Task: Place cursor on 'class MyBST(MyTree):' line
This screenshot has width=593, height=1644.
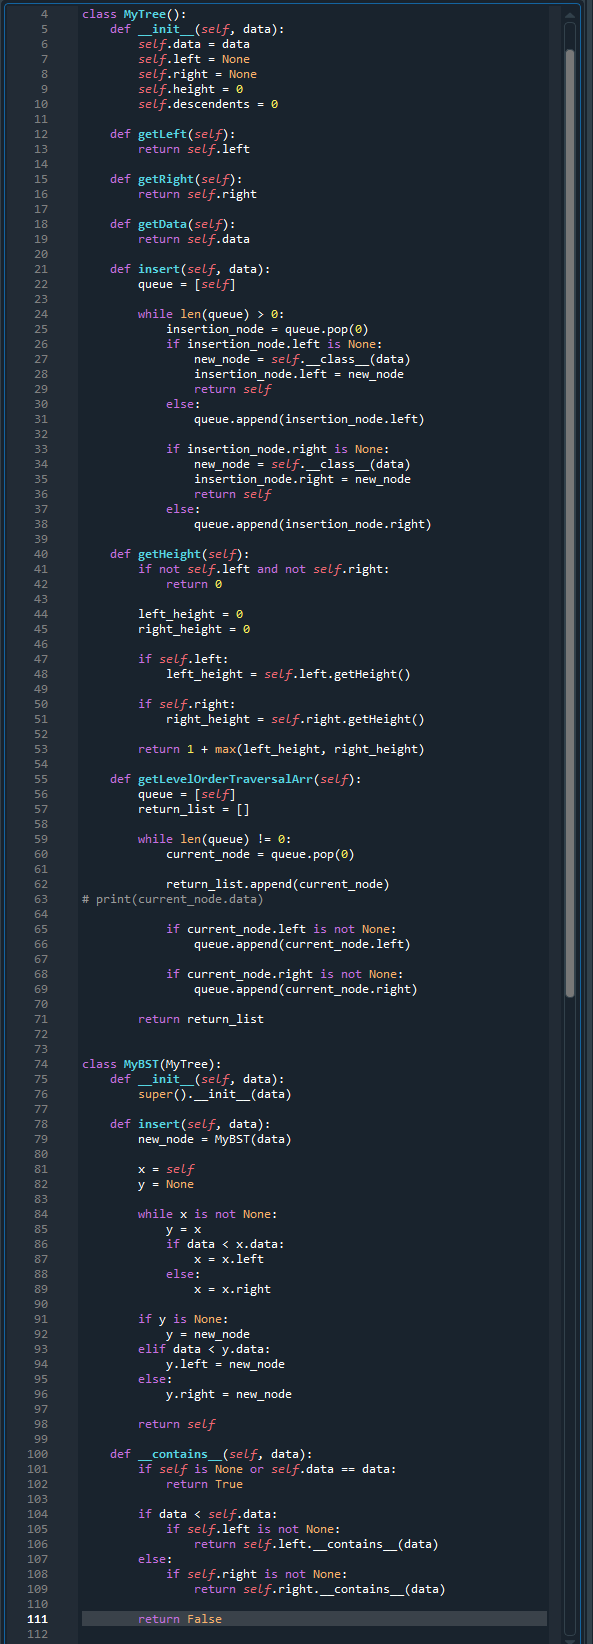Action: coord(152,1064)
